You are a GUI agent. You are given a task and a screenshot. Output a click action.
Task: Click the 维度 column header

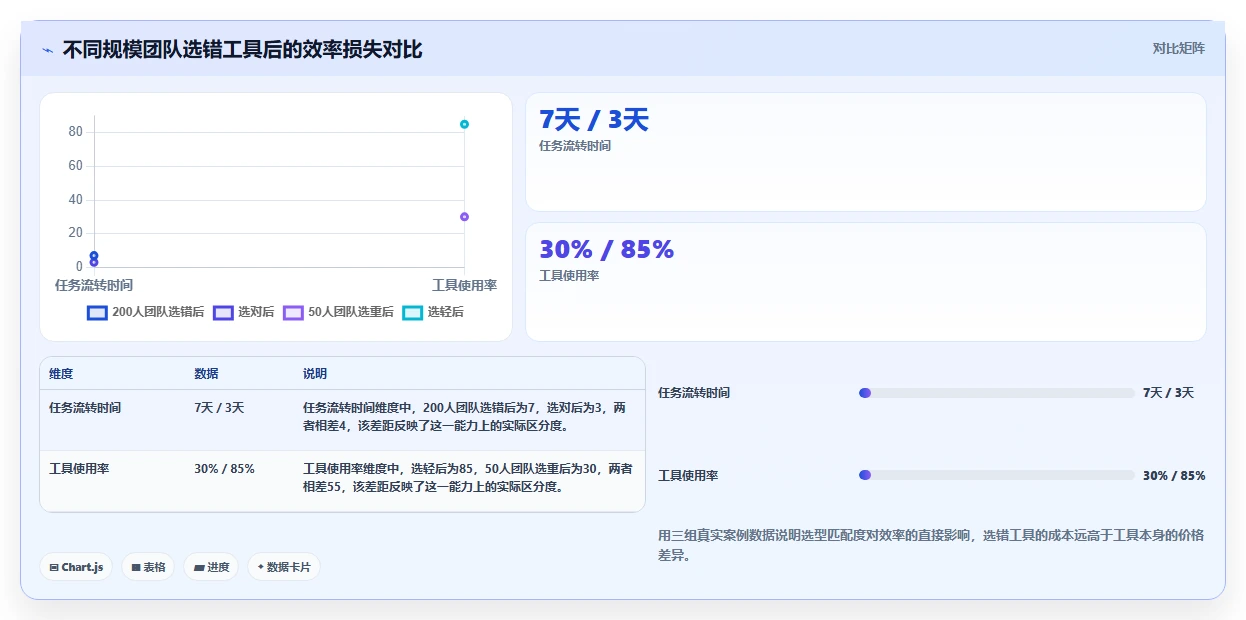(61, 374)
